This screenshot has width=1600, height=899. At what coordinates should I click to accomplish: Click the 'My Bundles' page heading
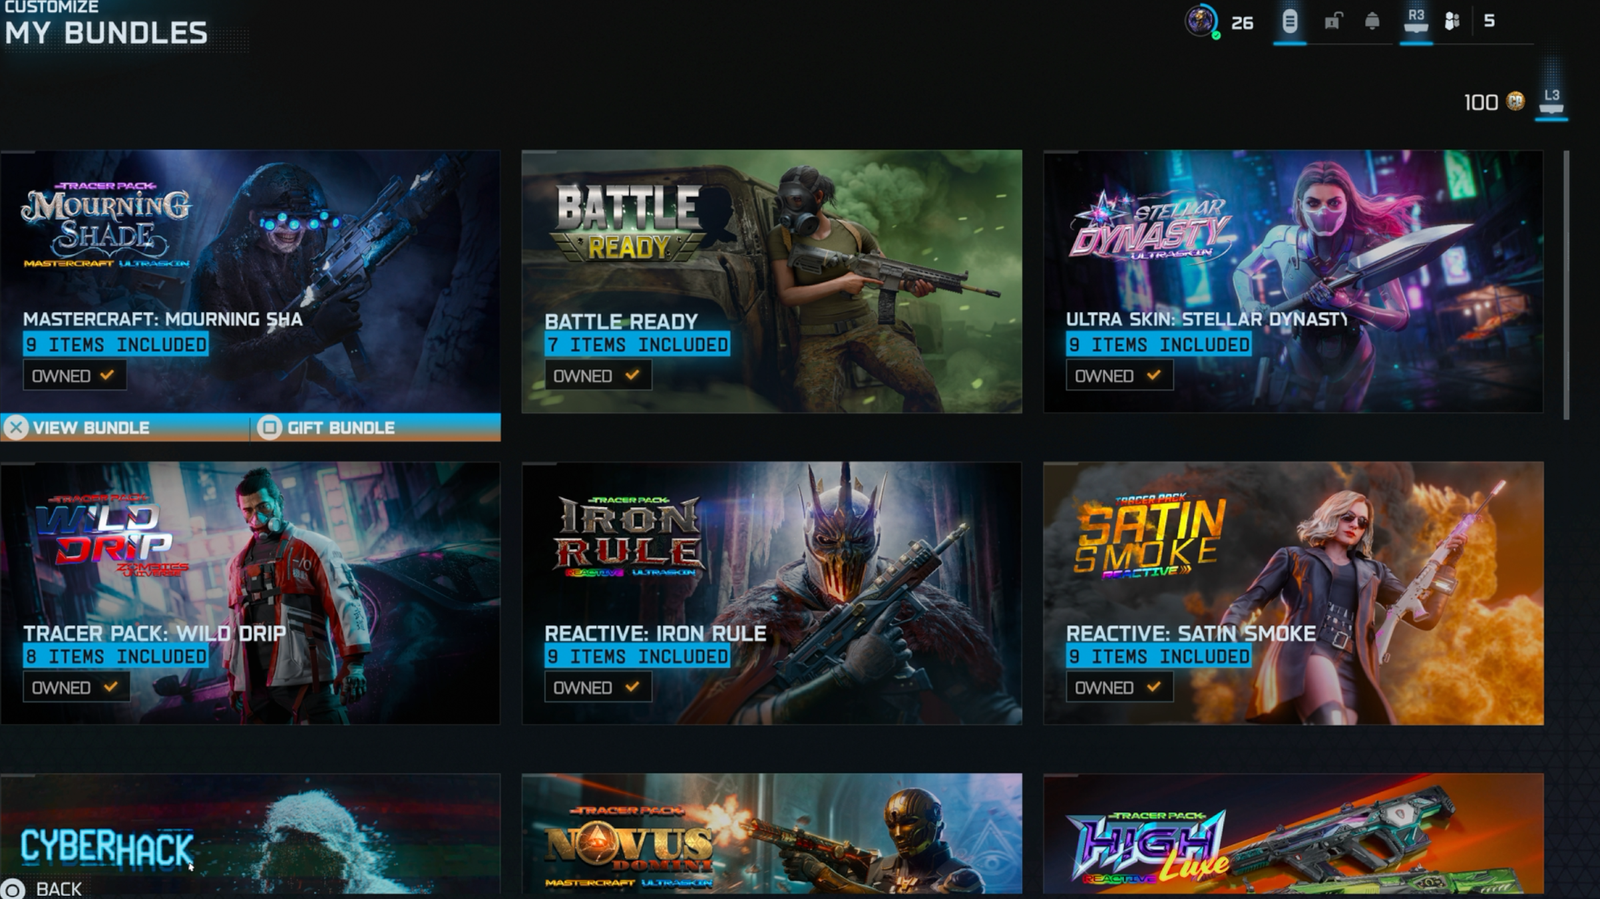(x=106, y=33)
